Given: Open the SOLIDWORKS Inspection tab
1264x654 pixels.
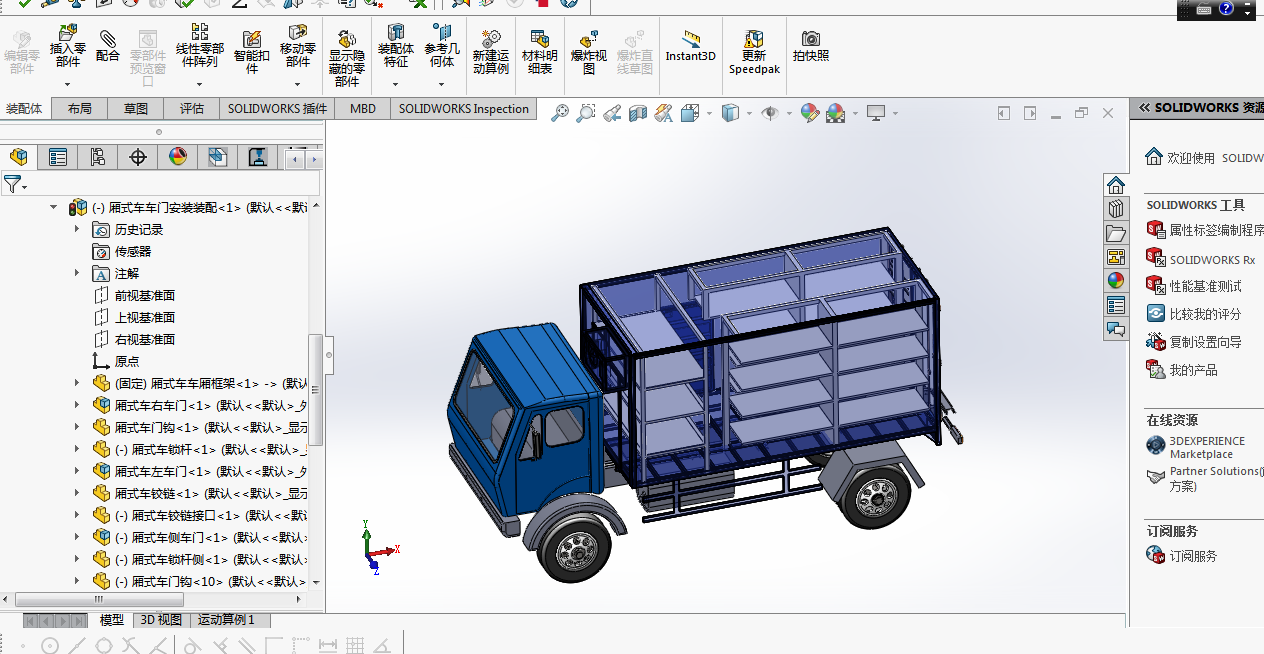Looking at the screenshot, I should click(464, 109).
